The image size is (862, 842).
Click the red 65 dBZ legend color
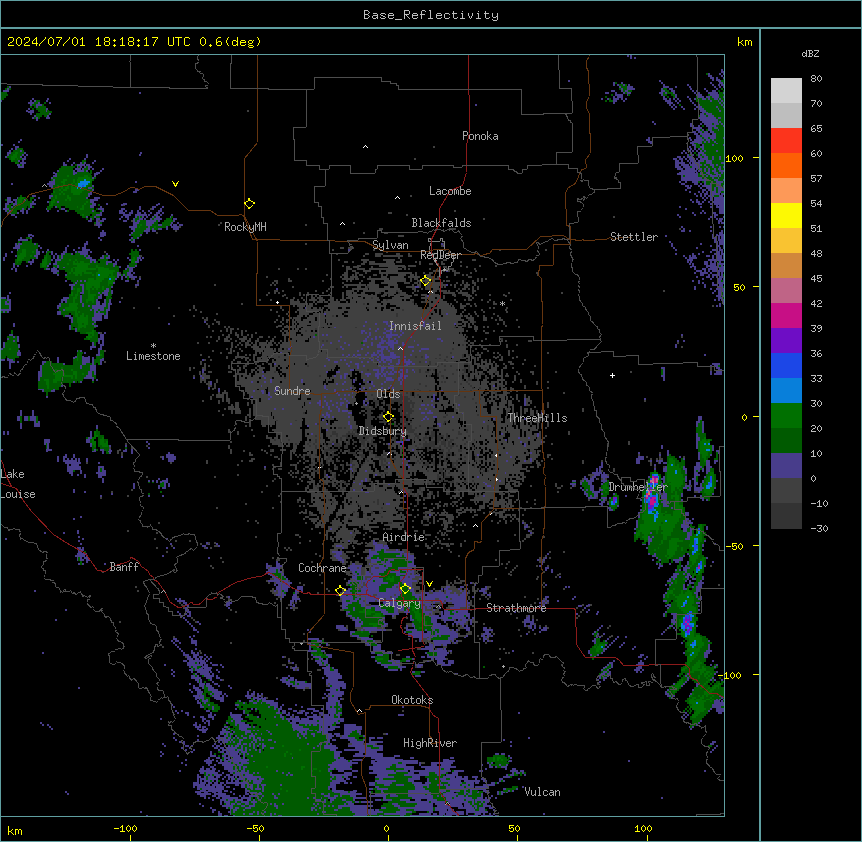click(x=786, y=140)
